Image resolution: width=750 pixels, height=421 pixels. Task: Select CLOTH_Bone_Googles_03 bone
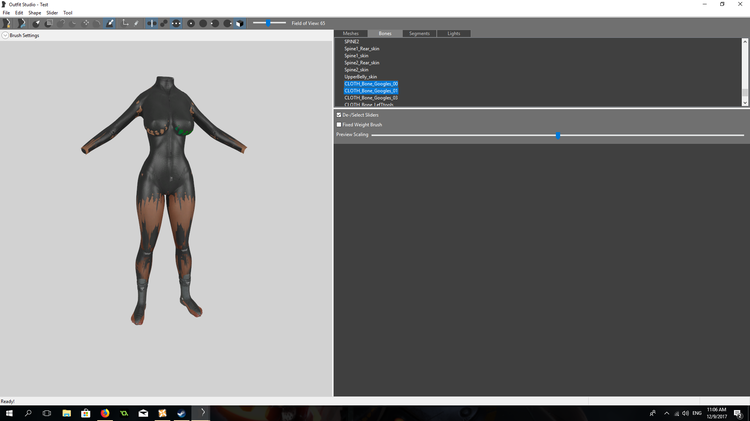(371, 98)
